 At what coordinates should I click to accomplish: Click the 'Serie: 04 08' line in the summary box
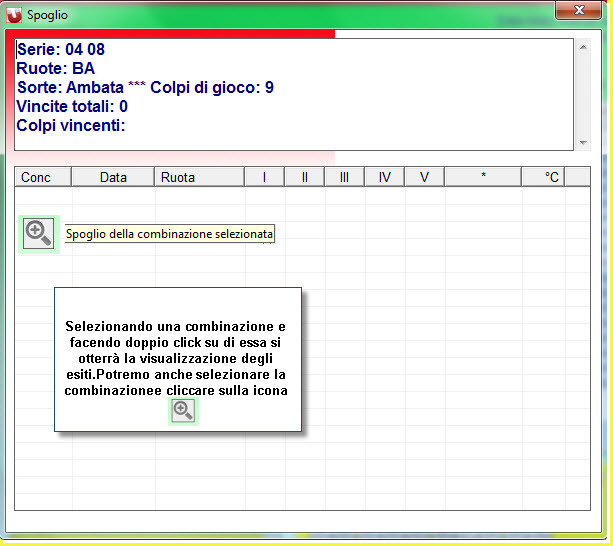click(61, 50)
